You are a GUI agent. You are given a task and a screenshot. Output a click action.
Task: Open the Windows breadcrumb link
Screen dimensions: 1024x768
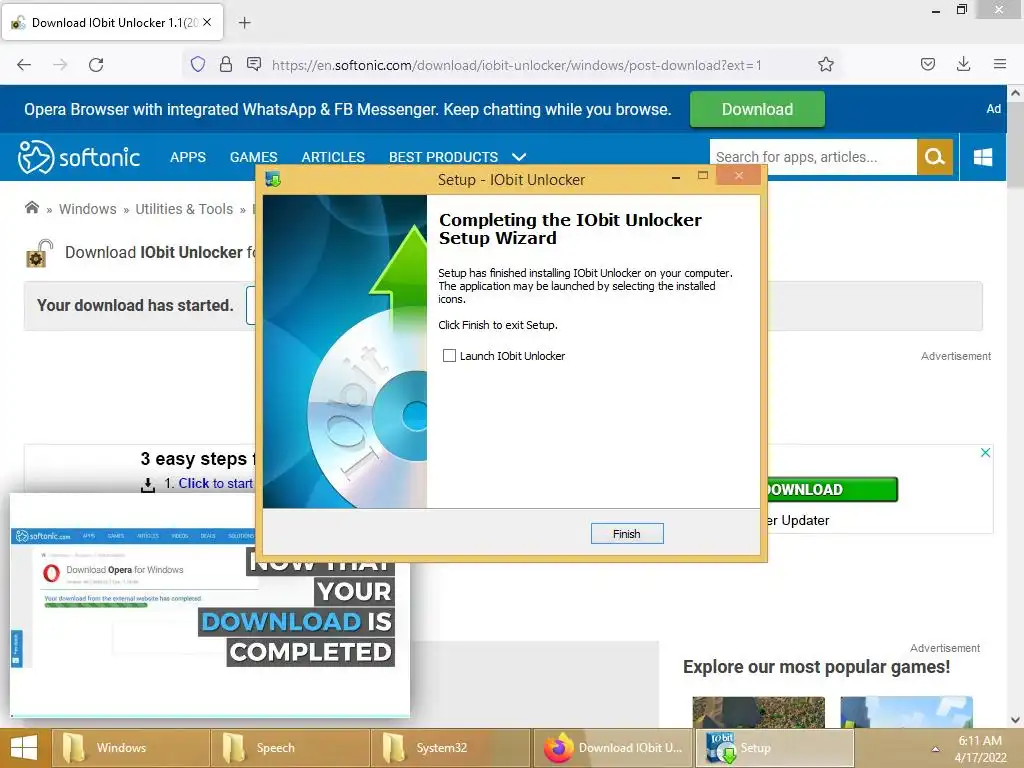coord(88,209)
